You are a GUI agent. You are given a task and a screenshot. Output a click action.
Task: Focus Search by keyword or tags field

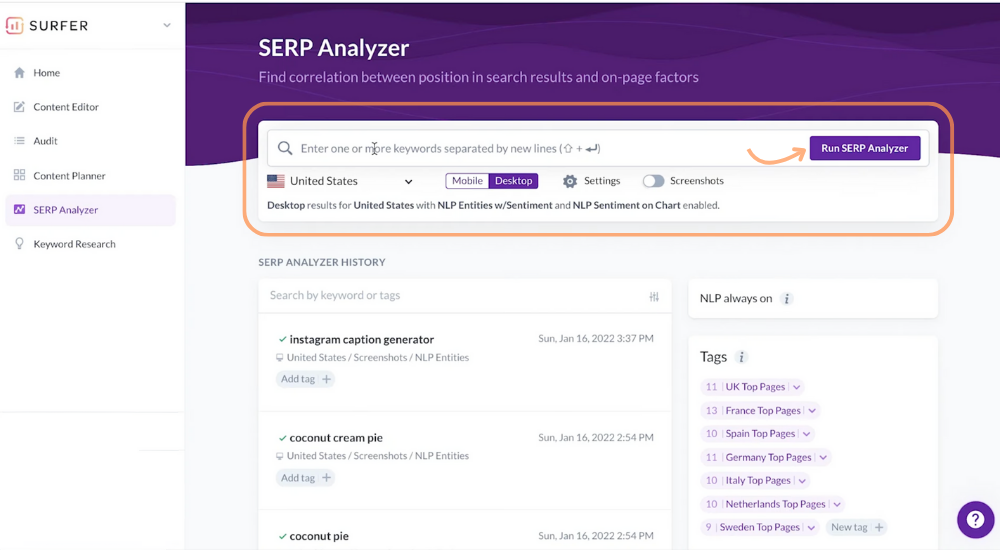pyautogui.click(x=455, y=295)
